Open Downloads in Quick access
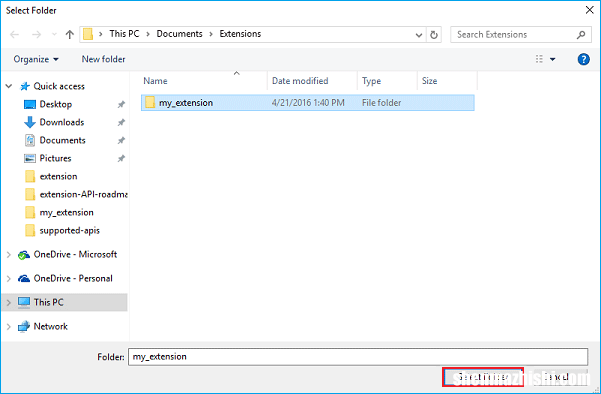This screenshot has width=601, height=394. (x=62, y=122)
